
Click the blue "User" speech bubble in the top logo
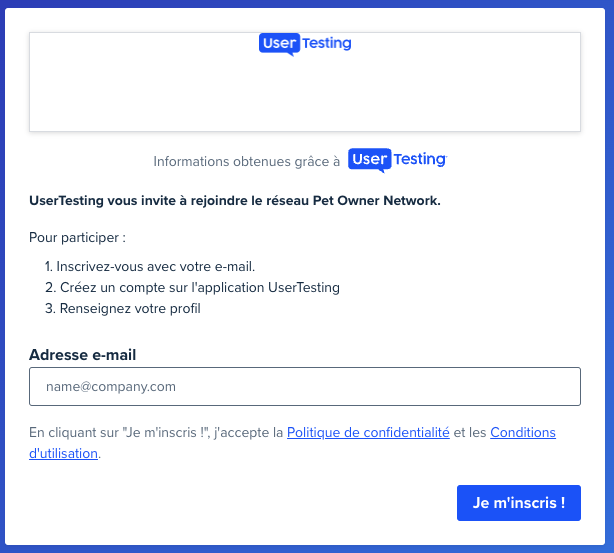pos(279,44)
